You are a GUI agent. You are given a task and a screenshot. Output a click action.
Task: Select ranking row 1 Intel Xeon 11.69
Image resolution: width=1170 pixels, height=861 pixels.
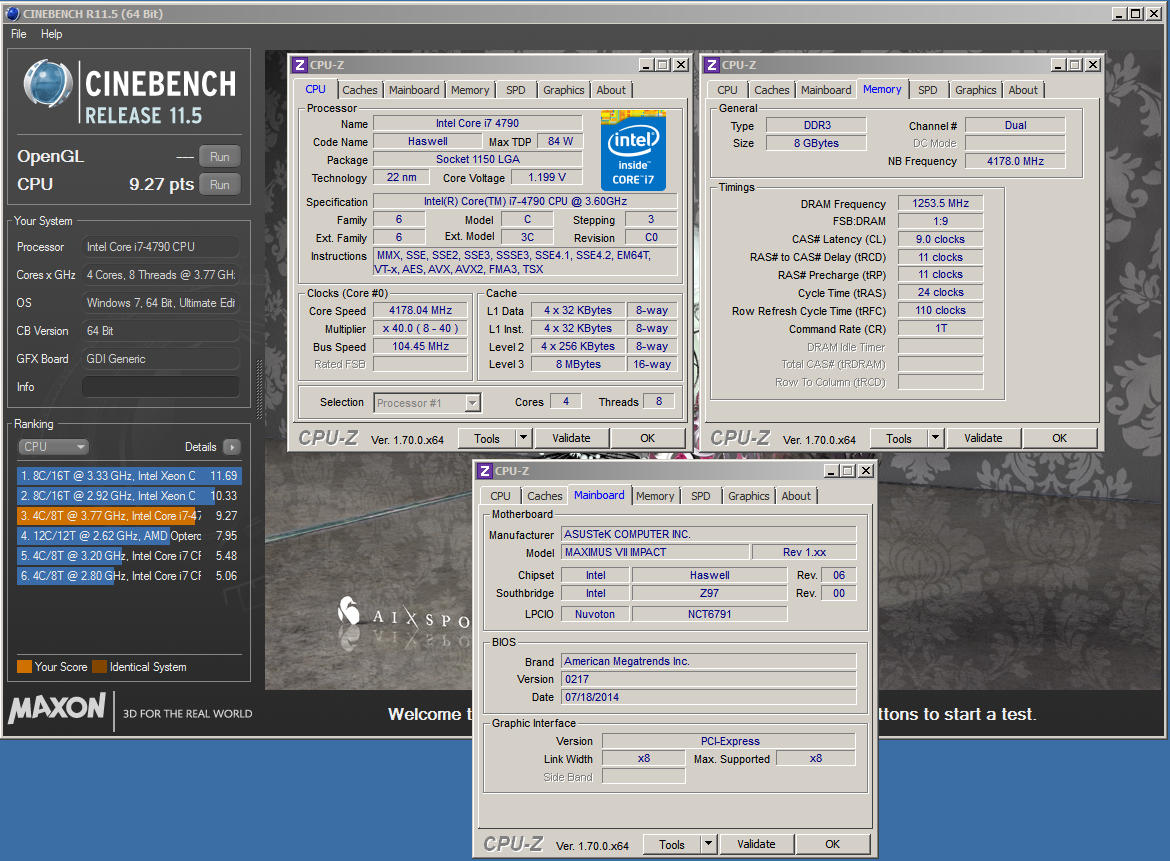[129, 475]
